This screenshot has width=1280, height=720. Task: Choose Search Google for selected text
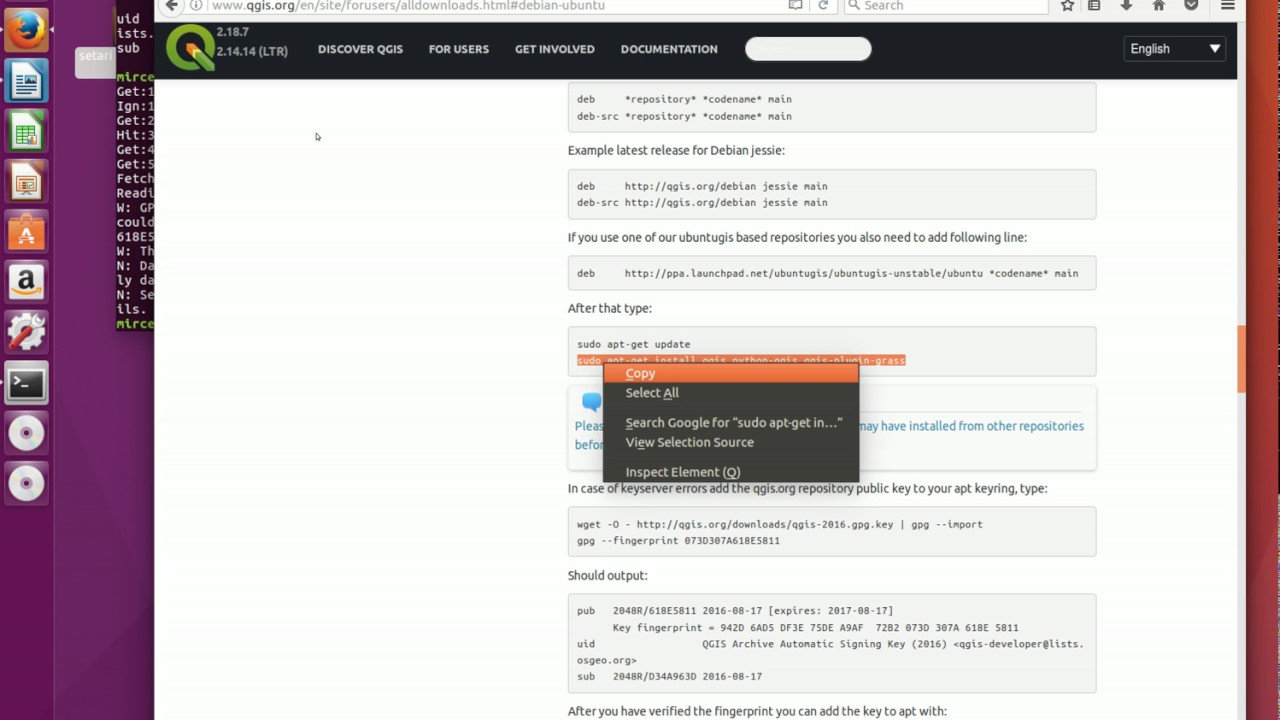[x=731, y=423]
